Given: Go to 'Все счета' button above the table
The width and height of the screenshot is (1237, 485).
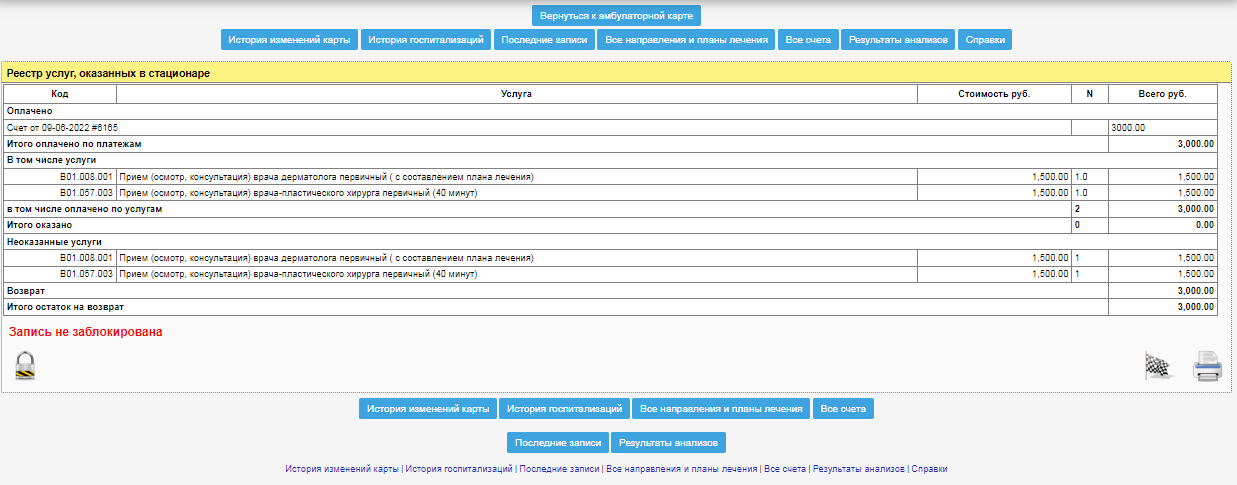Looking at the screenshot, I should tap(808, 40).
